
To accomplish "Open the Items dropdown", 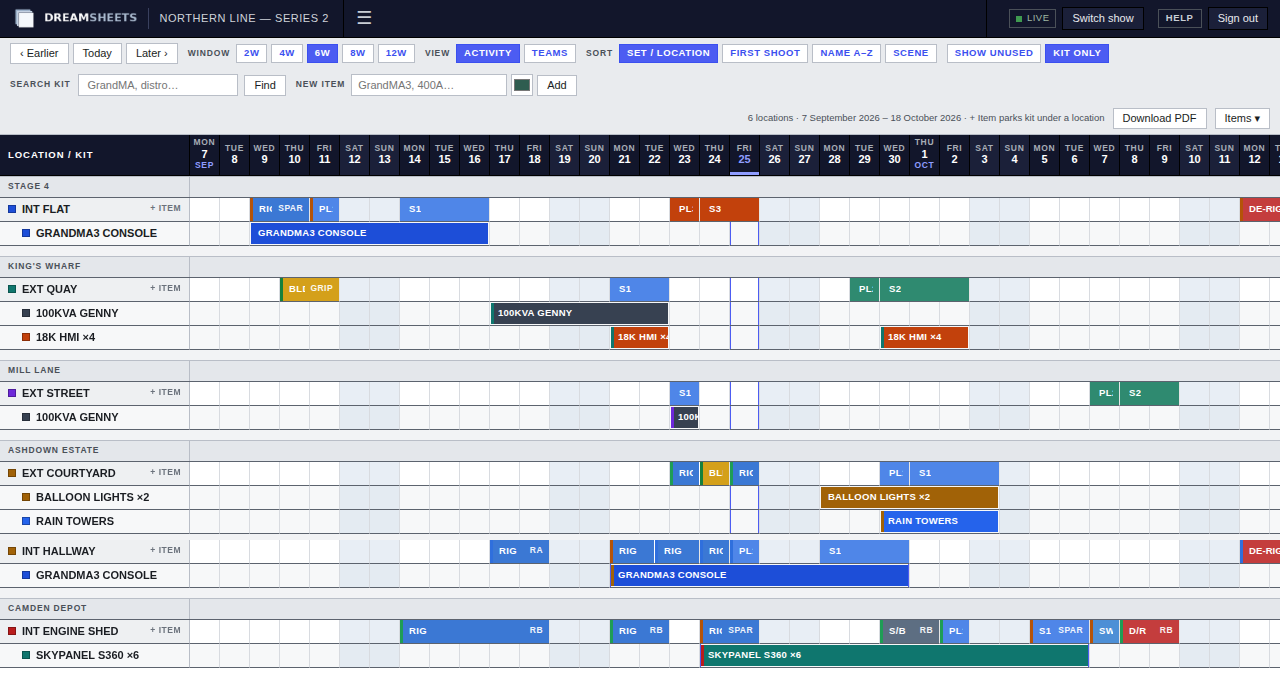I will coord(1242,118).
